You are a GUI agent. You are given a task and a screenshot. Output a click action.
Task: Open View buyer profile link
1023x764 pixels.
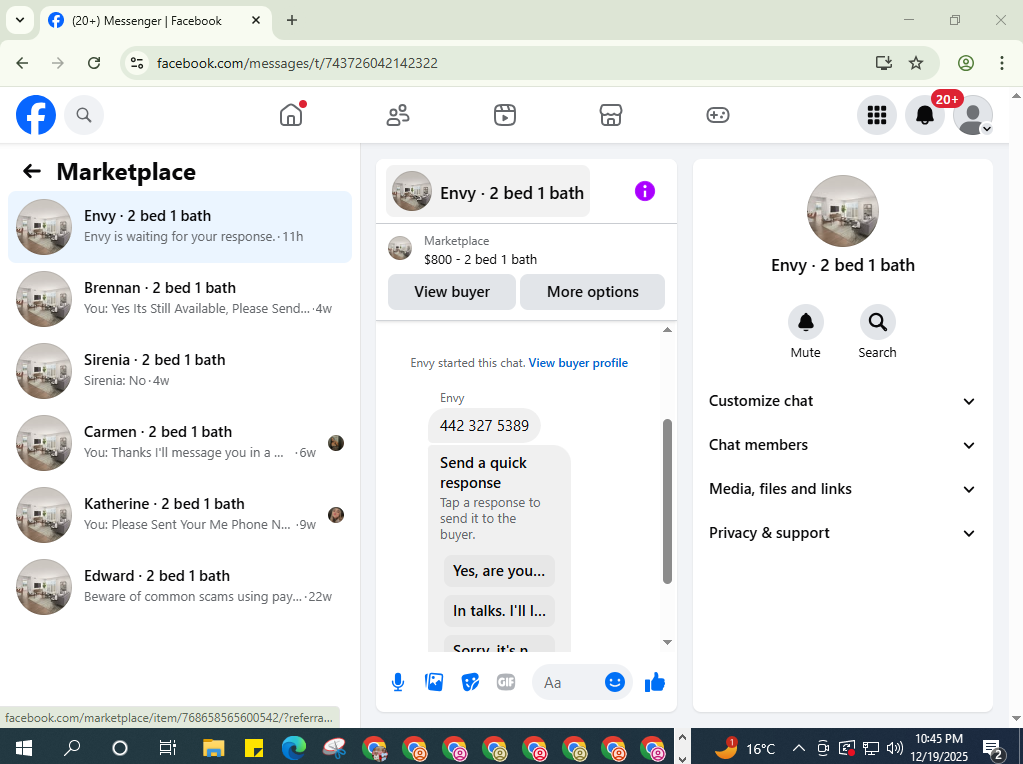[578, 363]
